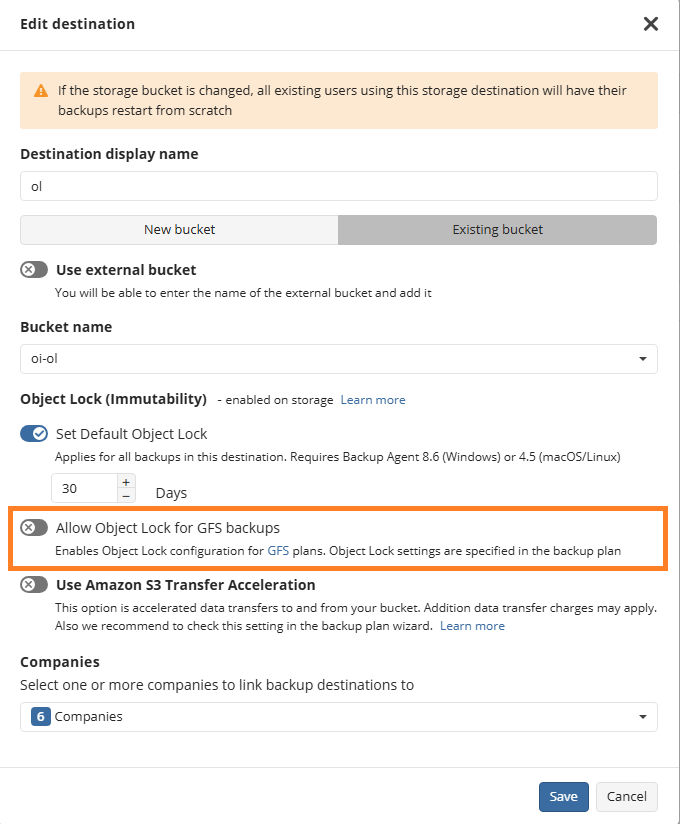This screenshot has height=824, width=680.
Task: Click the 6 companies count badge
Action: click(x=41, y=717)
